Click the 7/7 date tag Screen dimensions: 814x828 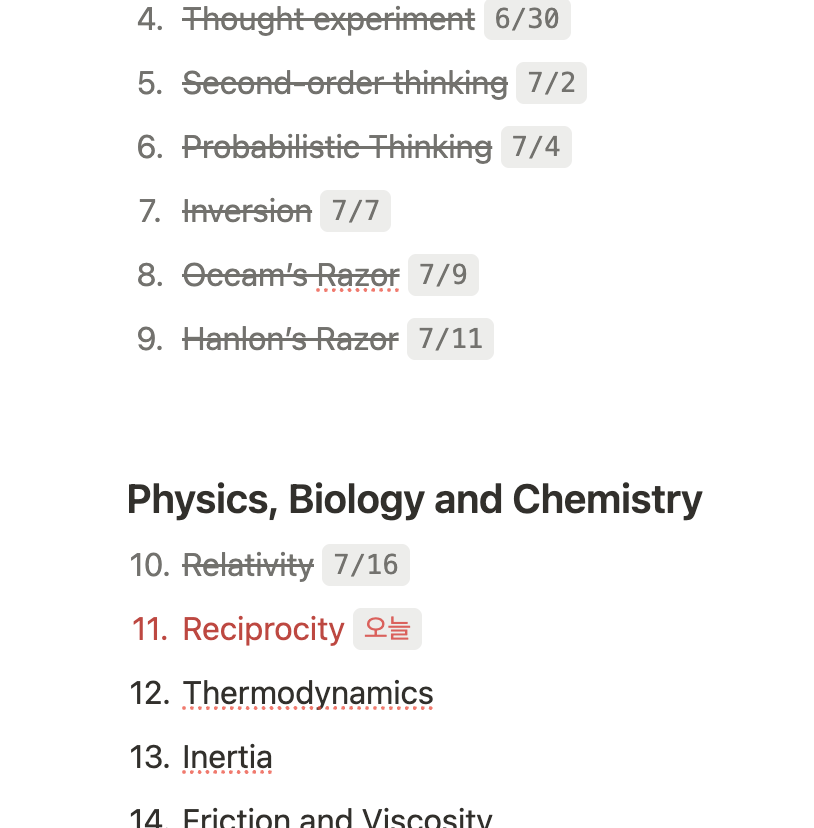(x=355, y=211)
